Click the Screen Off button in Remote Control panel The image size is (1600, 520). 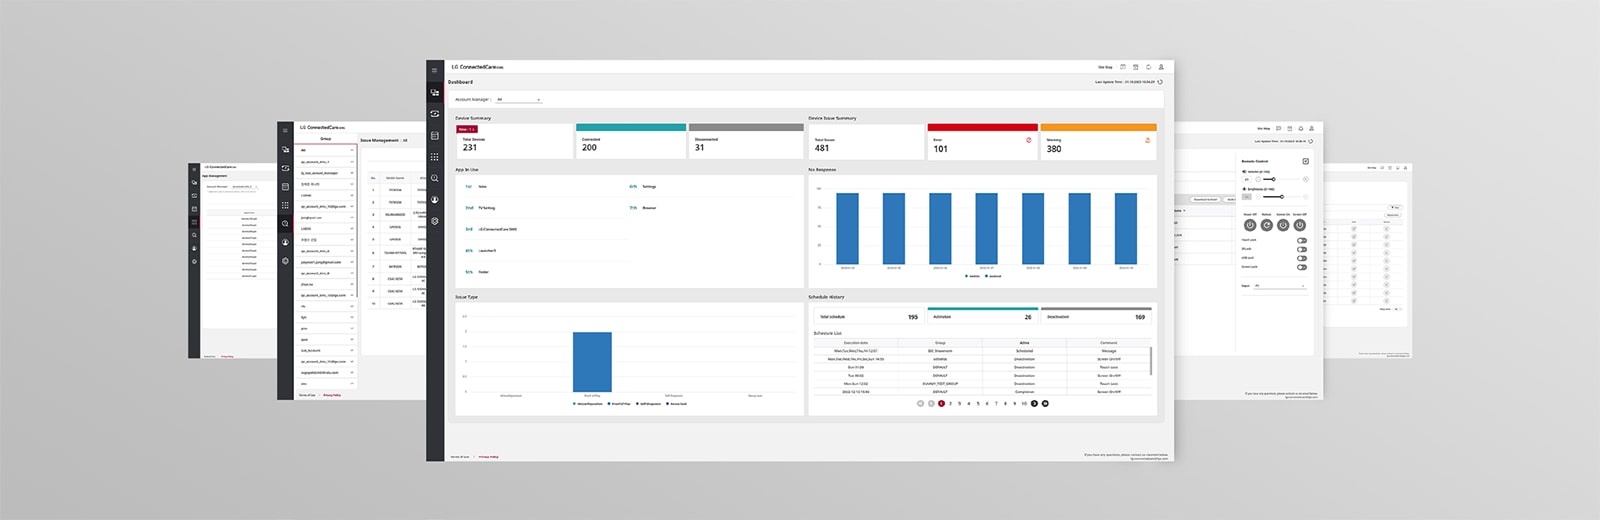point(1299,225)
